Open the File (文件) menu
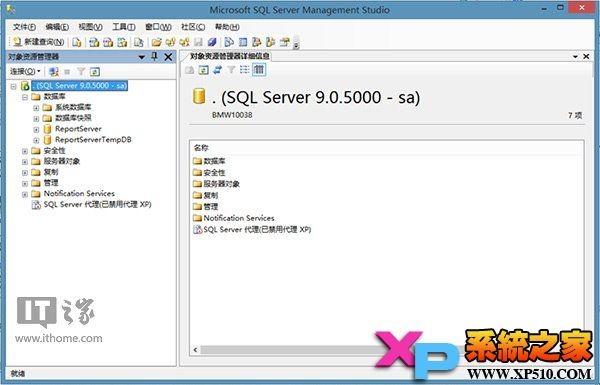 (x=24, y=27)
